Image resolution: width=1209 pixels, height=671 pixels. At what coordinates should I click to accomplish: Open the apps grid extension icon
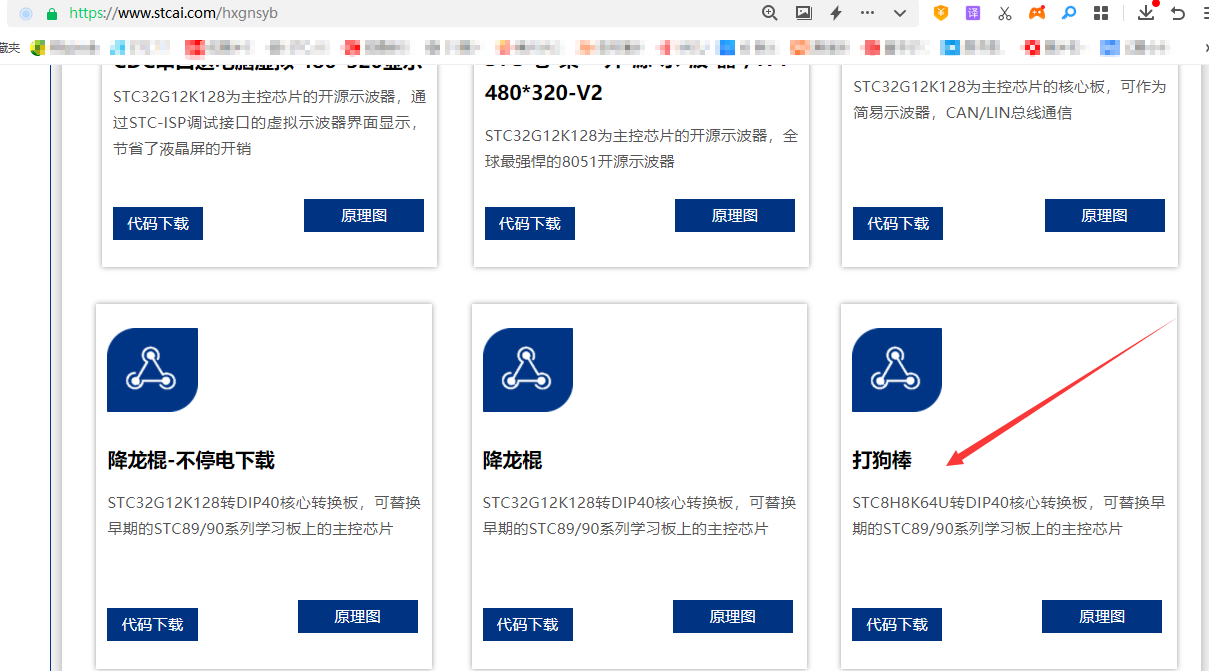(1101, 13)
